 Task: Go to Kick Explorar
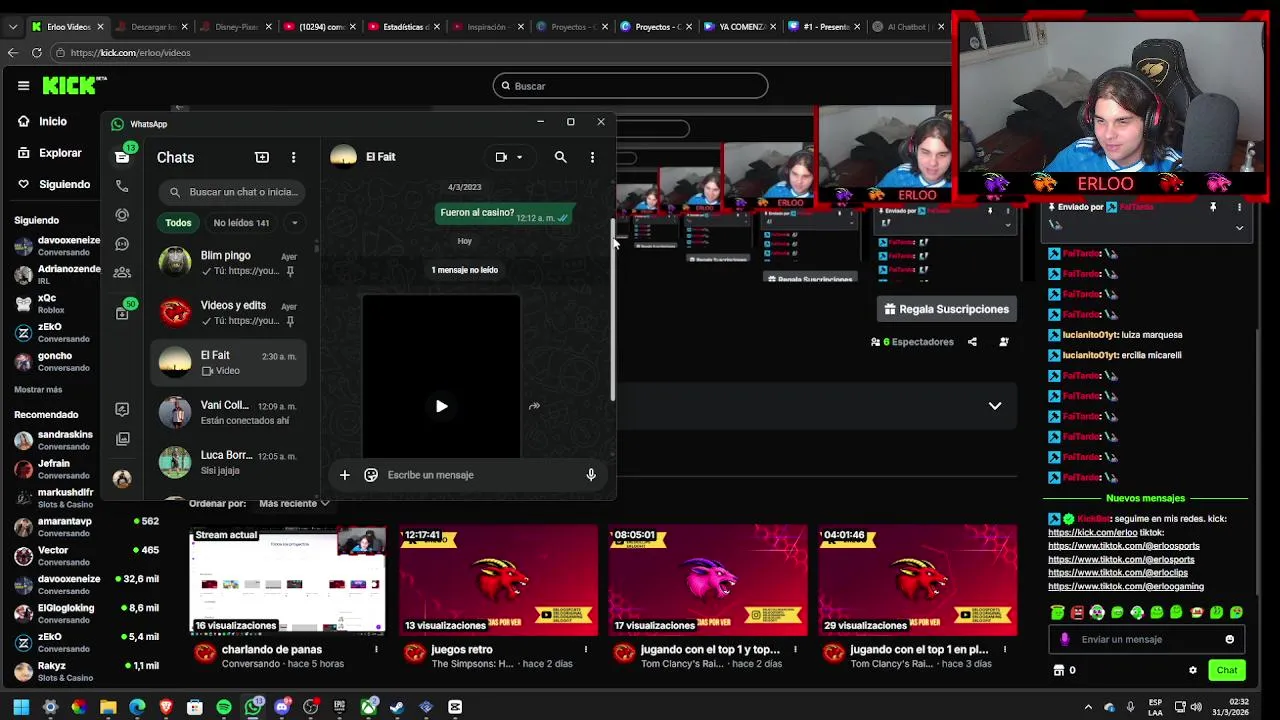pyautogui.click(x=49, y=153)
